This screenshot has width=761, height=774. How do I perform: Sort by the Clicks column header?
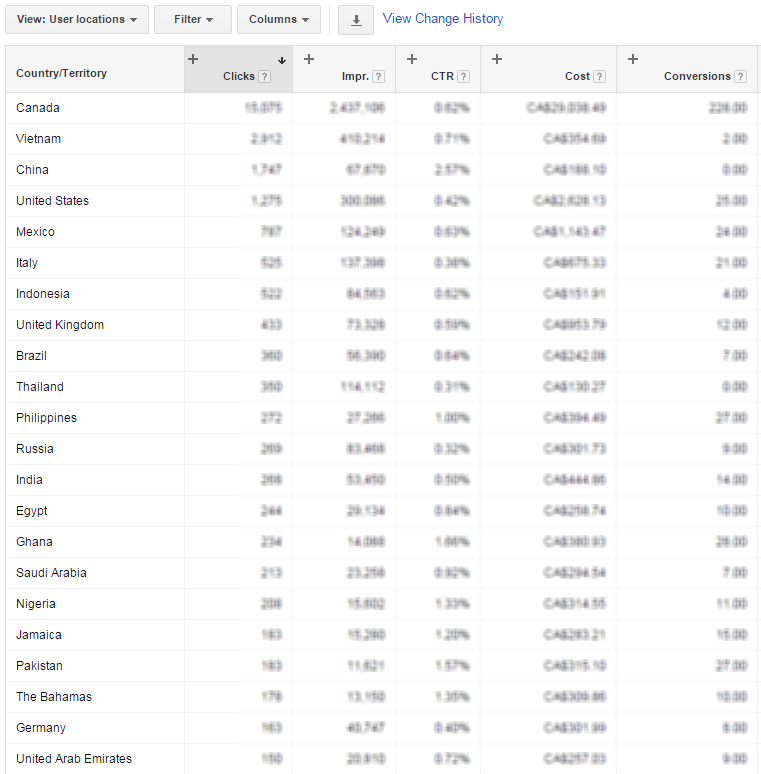click(x=238, y=77)
